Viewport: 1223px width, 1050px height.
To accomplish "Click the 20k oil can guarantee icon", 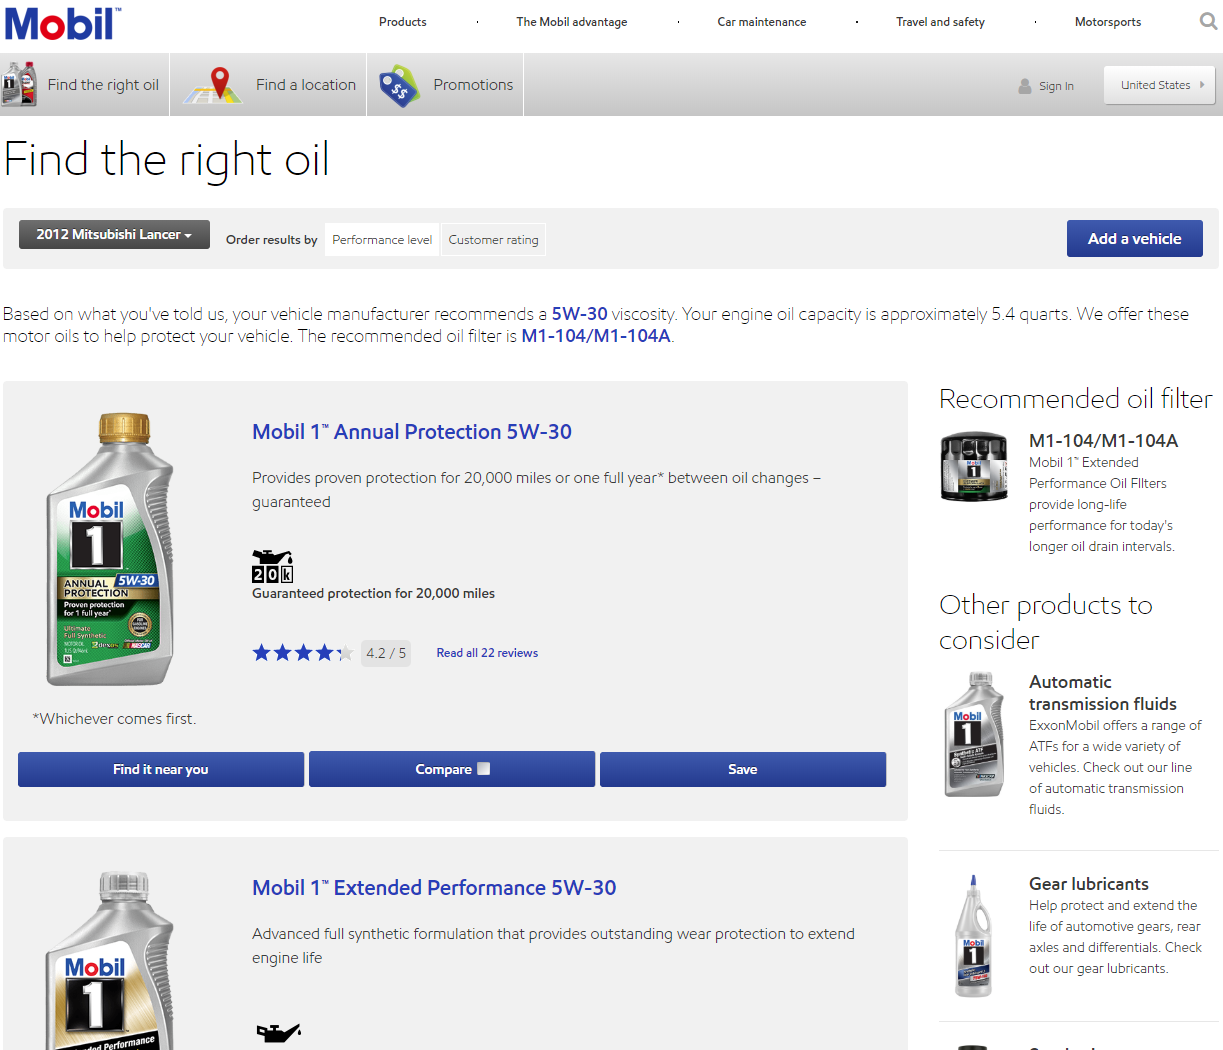I will coord(272,565).
